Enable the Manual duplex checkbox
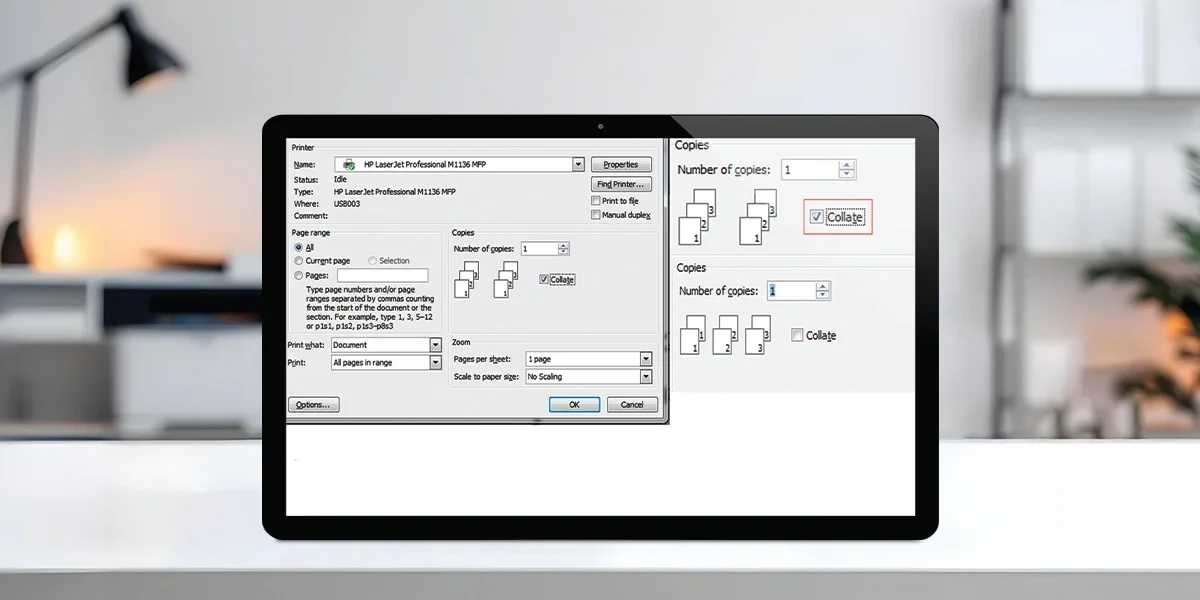 596,215
